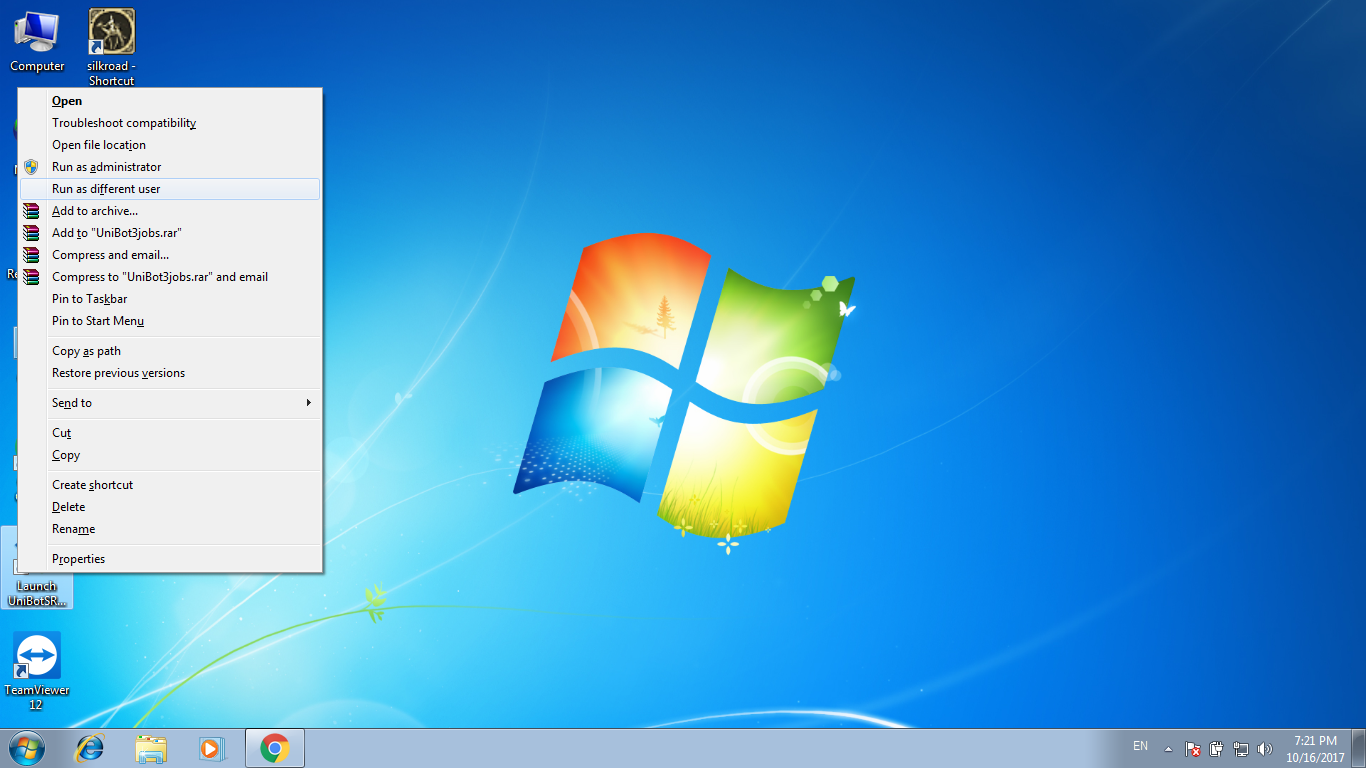The height and width of the screenshot is (768, 1366).
Task: Select the Launch UniBotSR desktop shortcut
Action: point(37,592)
